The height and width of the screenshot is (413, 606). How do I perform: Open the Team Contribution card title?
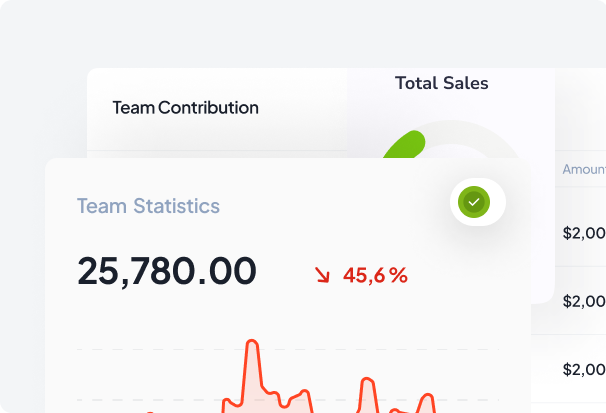tap(186, 108)
